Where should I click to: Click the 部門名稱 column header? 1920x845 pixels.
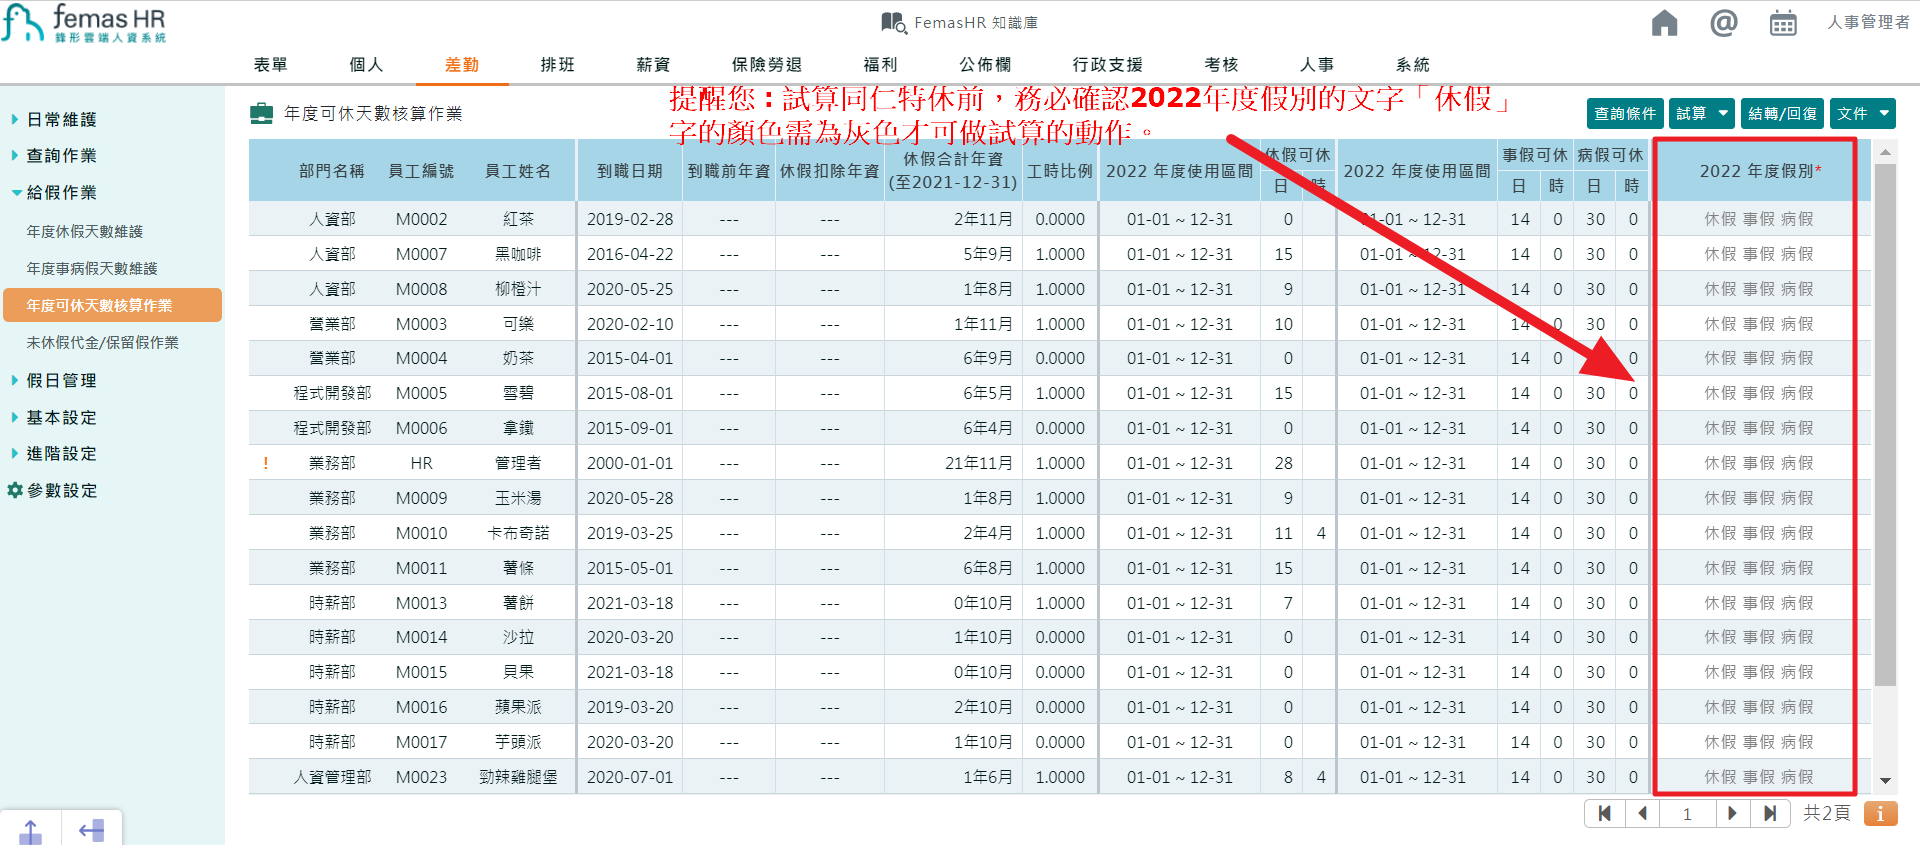point(331,171)
